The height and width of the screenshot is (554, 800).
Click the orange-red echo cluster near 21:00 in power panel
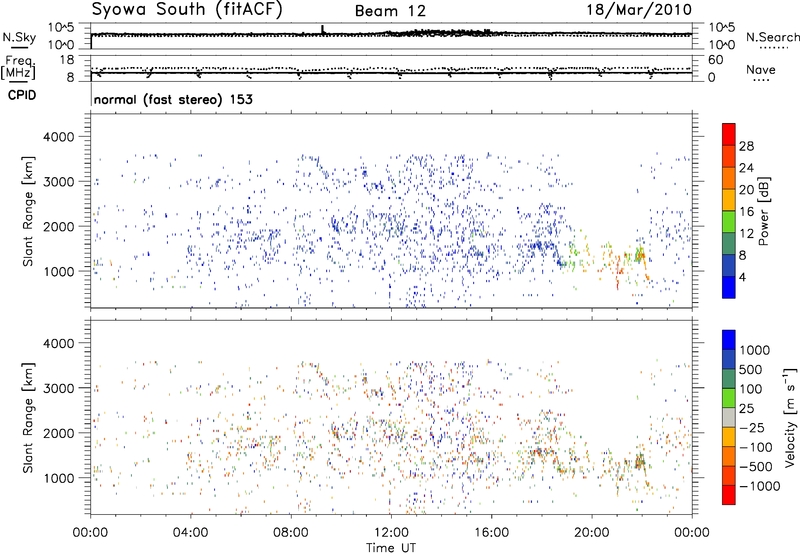[x=618, y=269]
